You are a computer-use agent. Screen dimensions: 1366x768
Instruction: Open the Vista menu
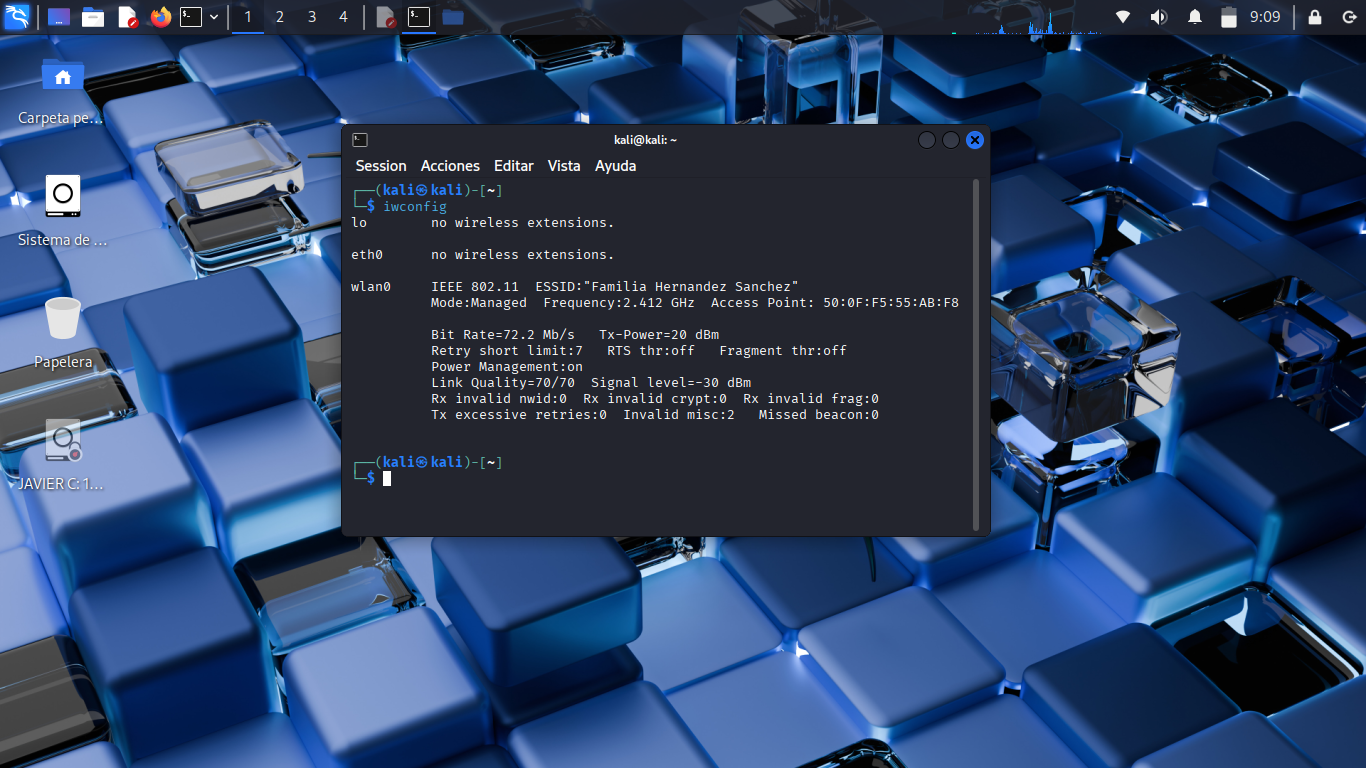pyautogui.click(x=564, y=166)
